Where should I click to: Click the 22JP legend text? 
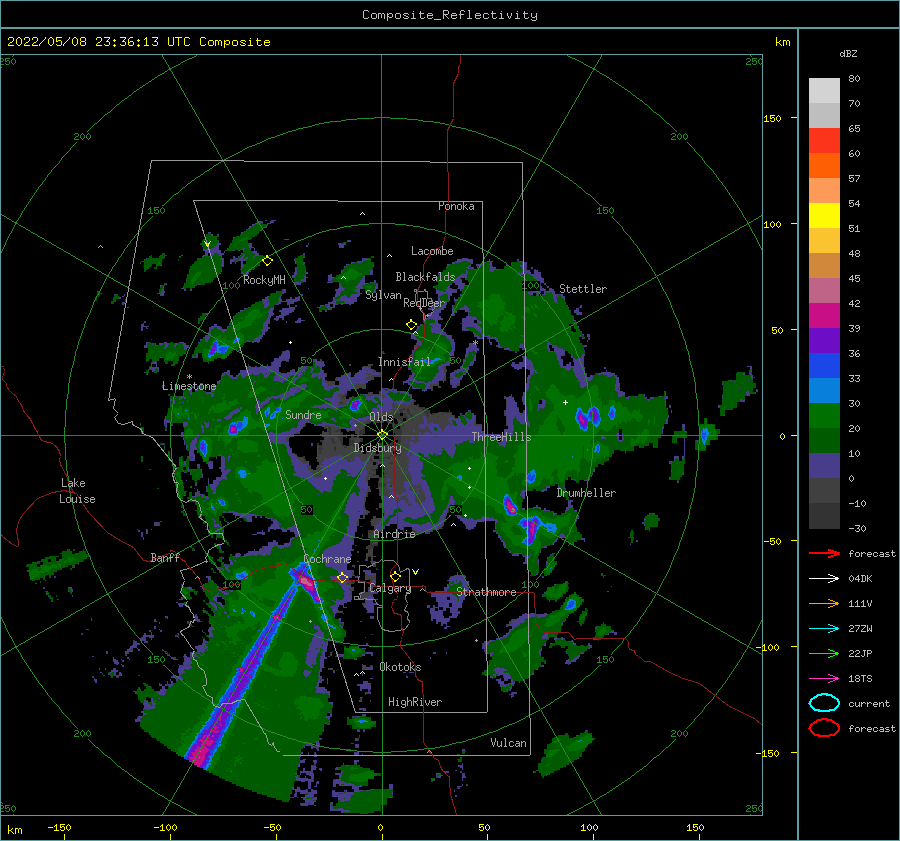tap(860, 653)
